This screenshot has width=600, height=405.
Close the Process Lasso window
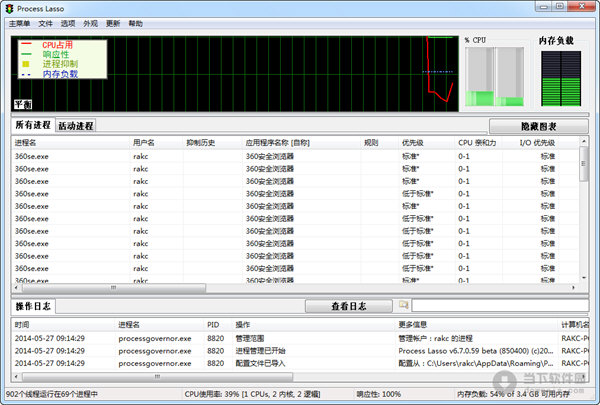581,7
